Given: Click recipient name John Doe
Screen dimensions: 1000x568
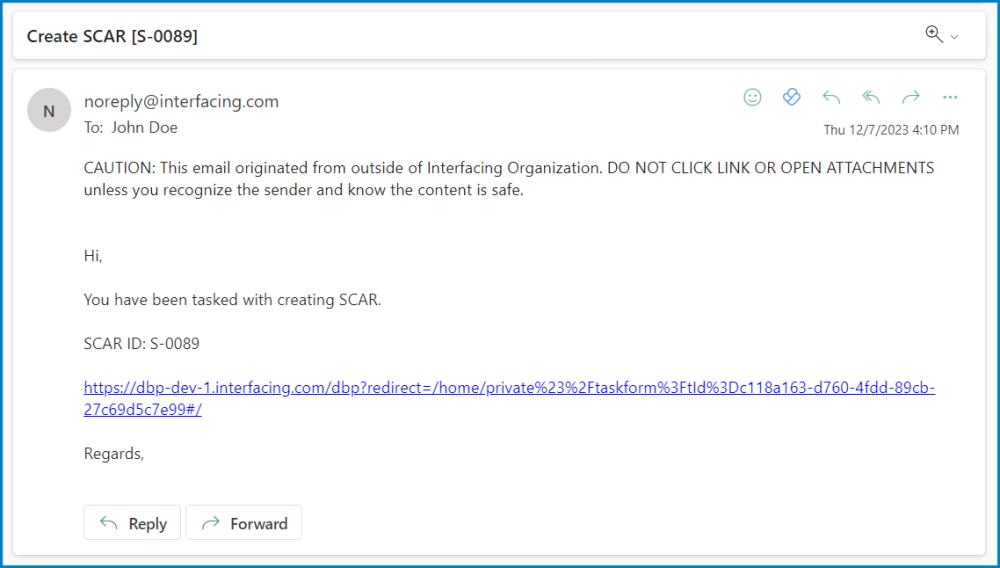Looking at the screenshot, I should 144,127.
